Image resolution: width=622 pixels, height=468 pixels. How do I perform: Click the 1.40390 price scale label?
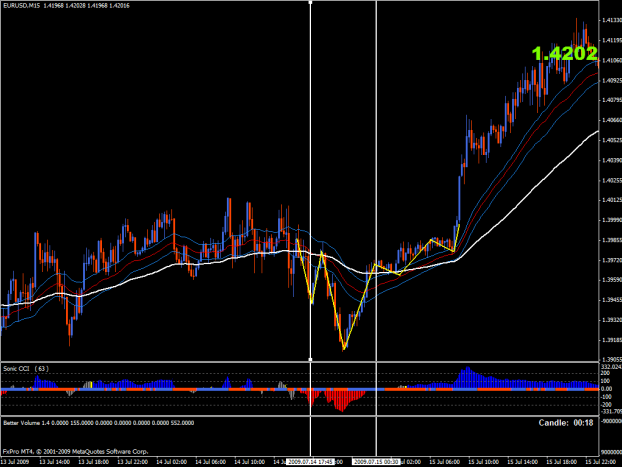pyautogui.click(x=612, y=160)
